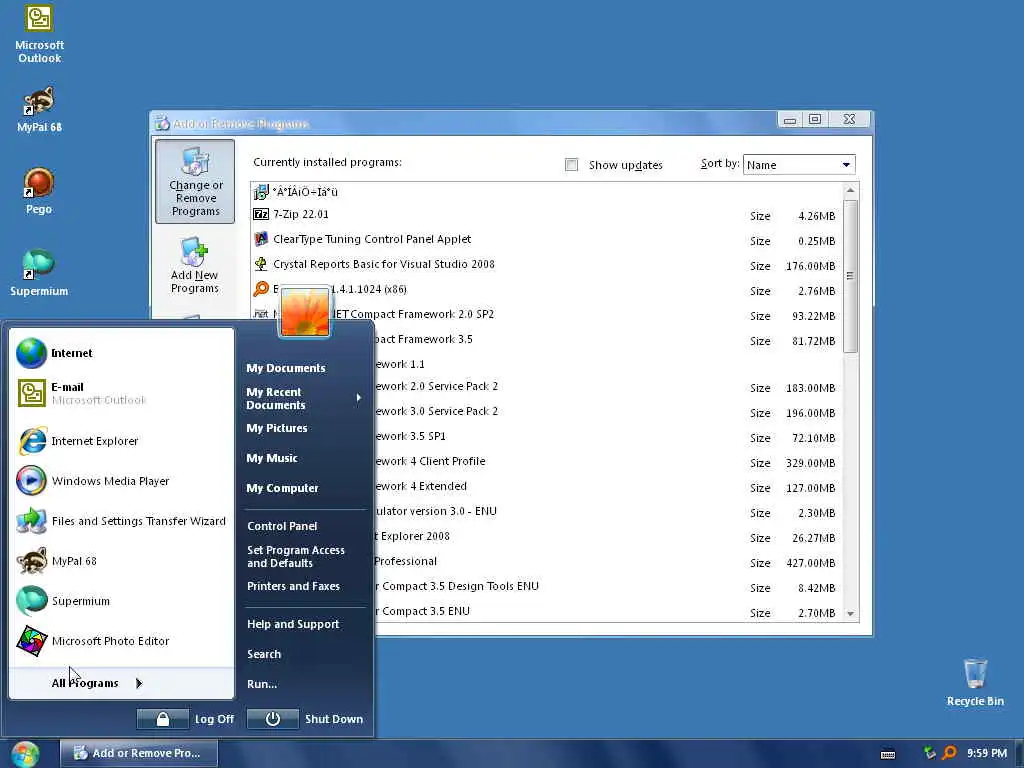1024x768 pixels.
Task: Click the size value 427.00MB
Action: coord(810,563)
